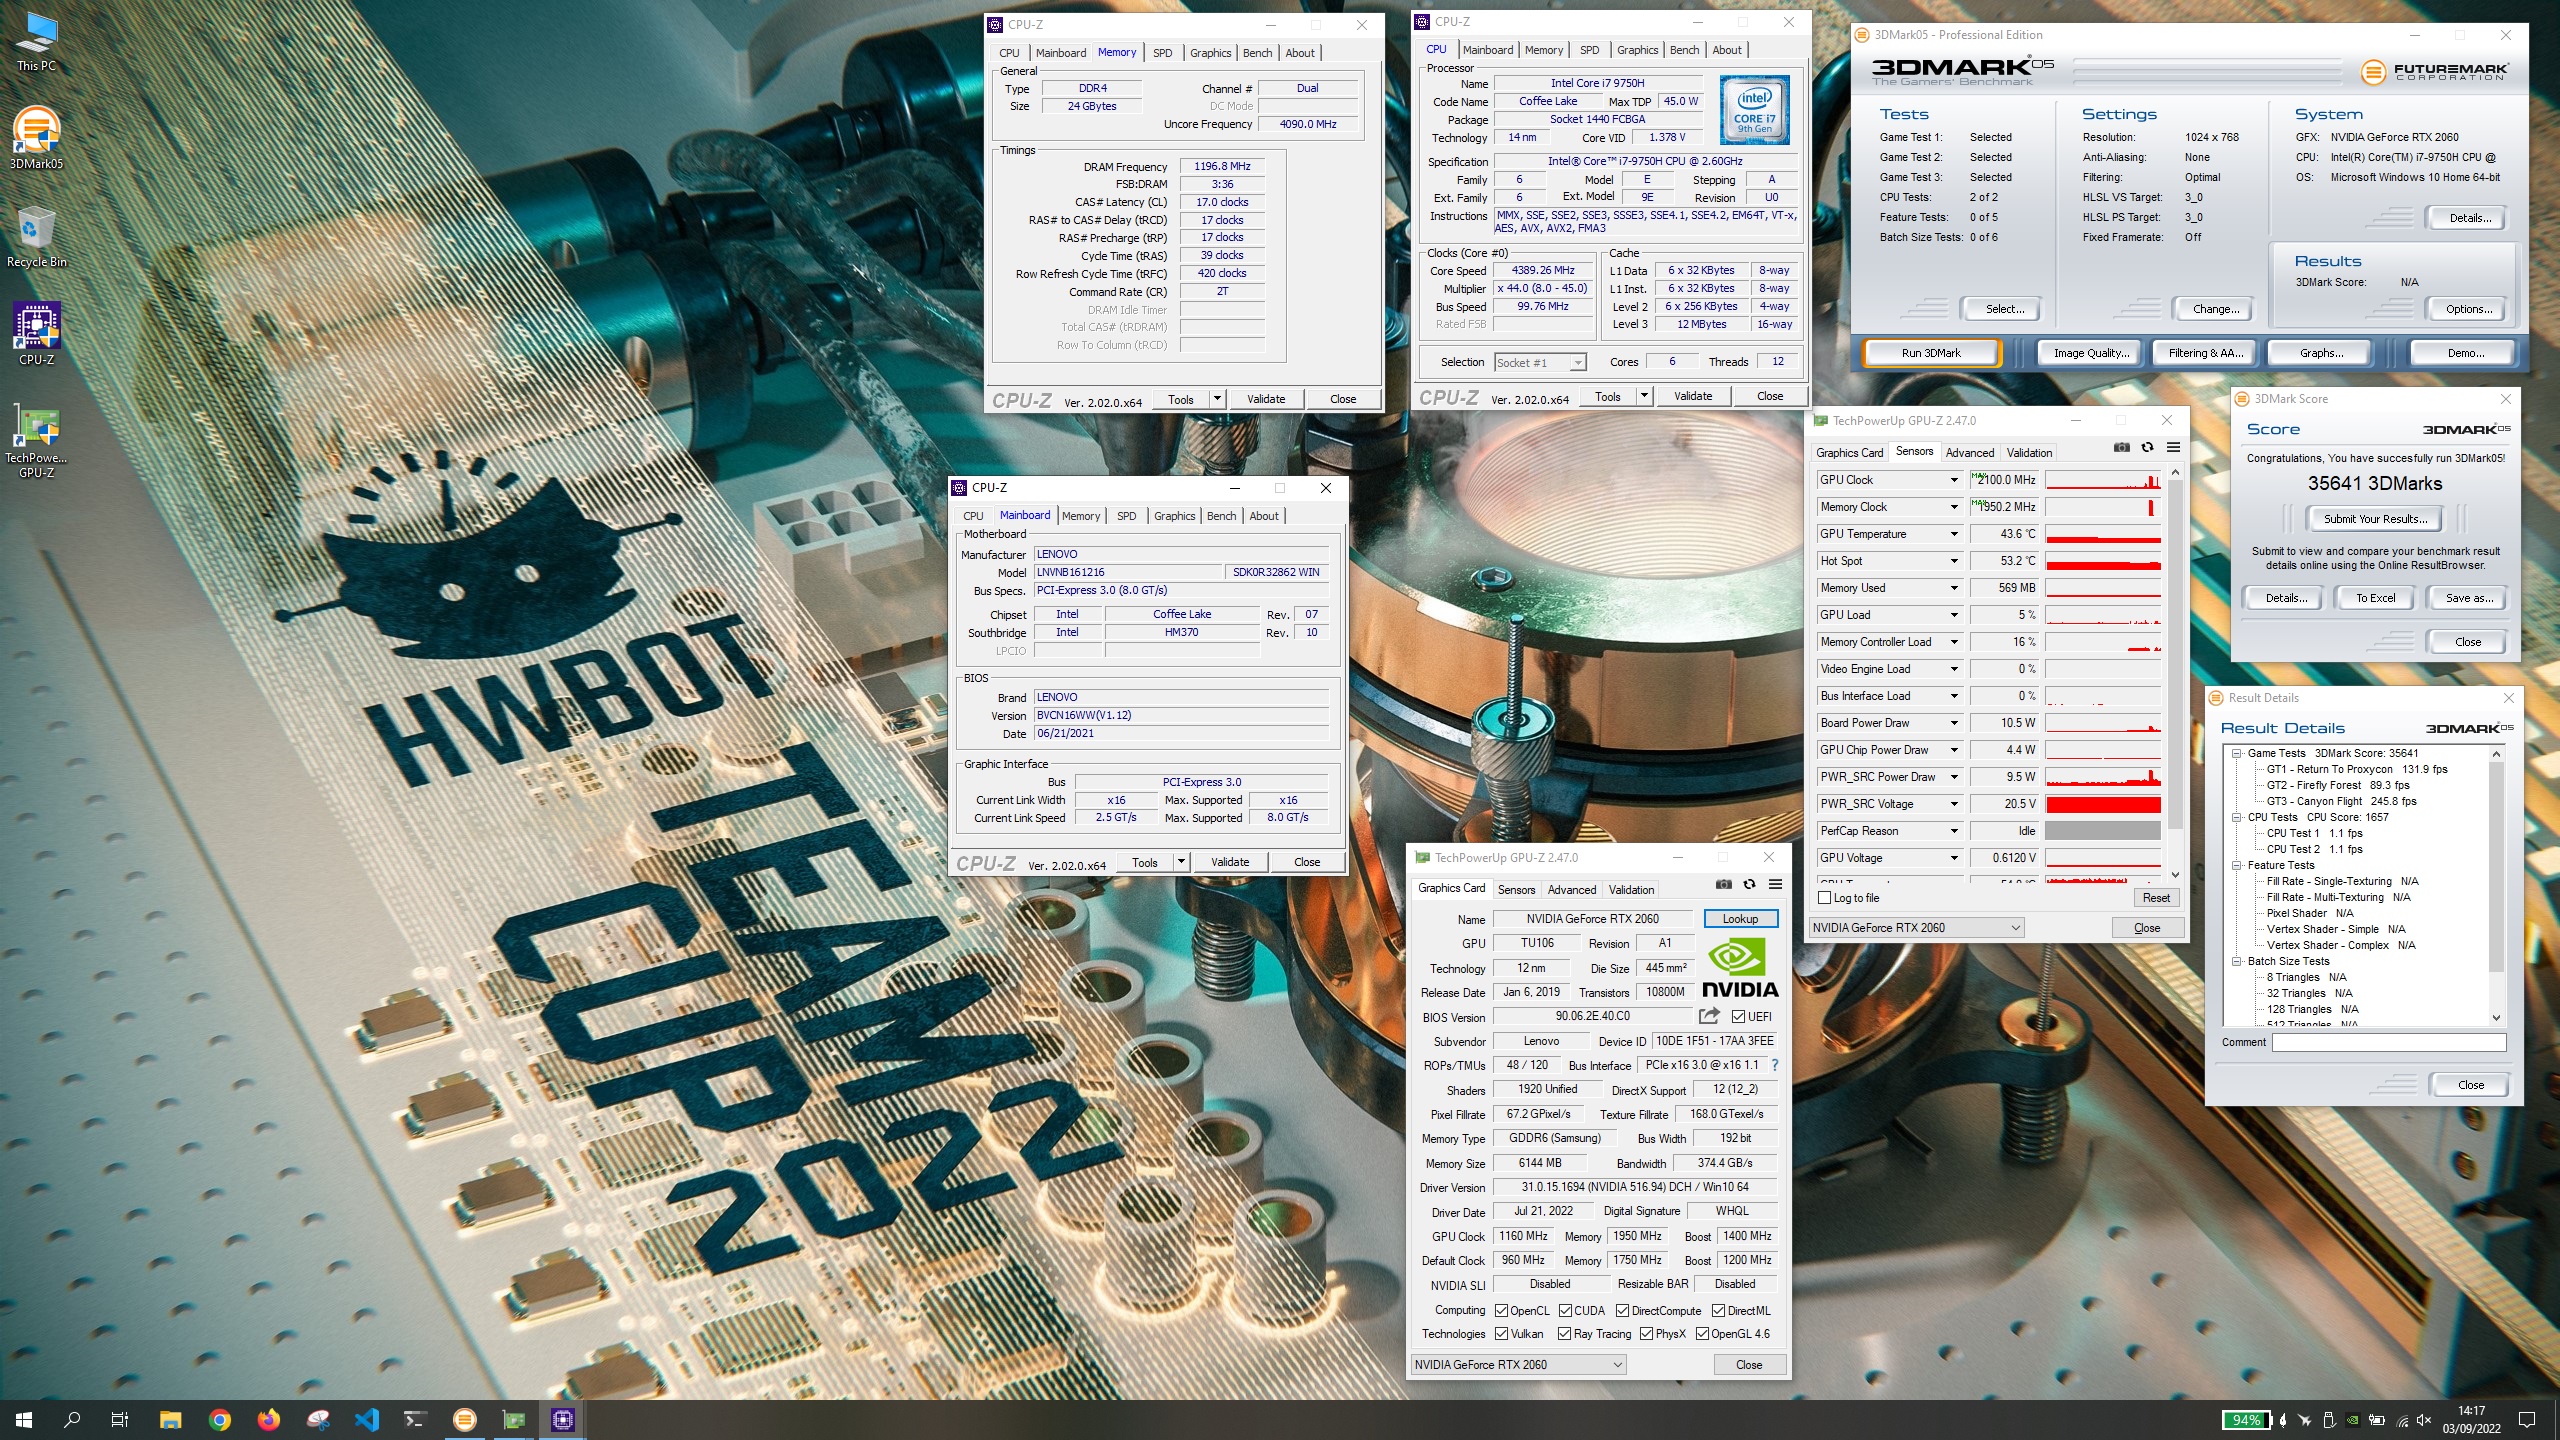Open the Windows Start menu
This screenshot has width=2560, height=1440.
(24, 1419)
